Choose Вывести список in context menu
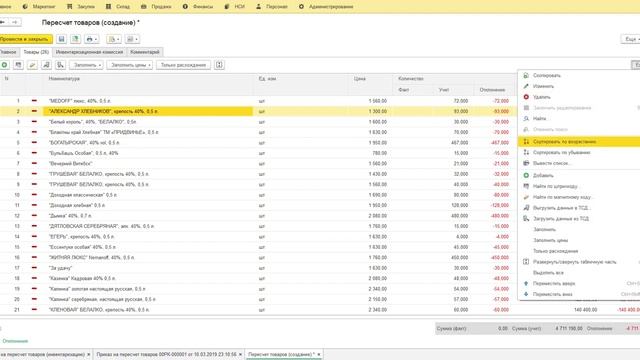This screenshot has width=640, height=360. point(579,163)
